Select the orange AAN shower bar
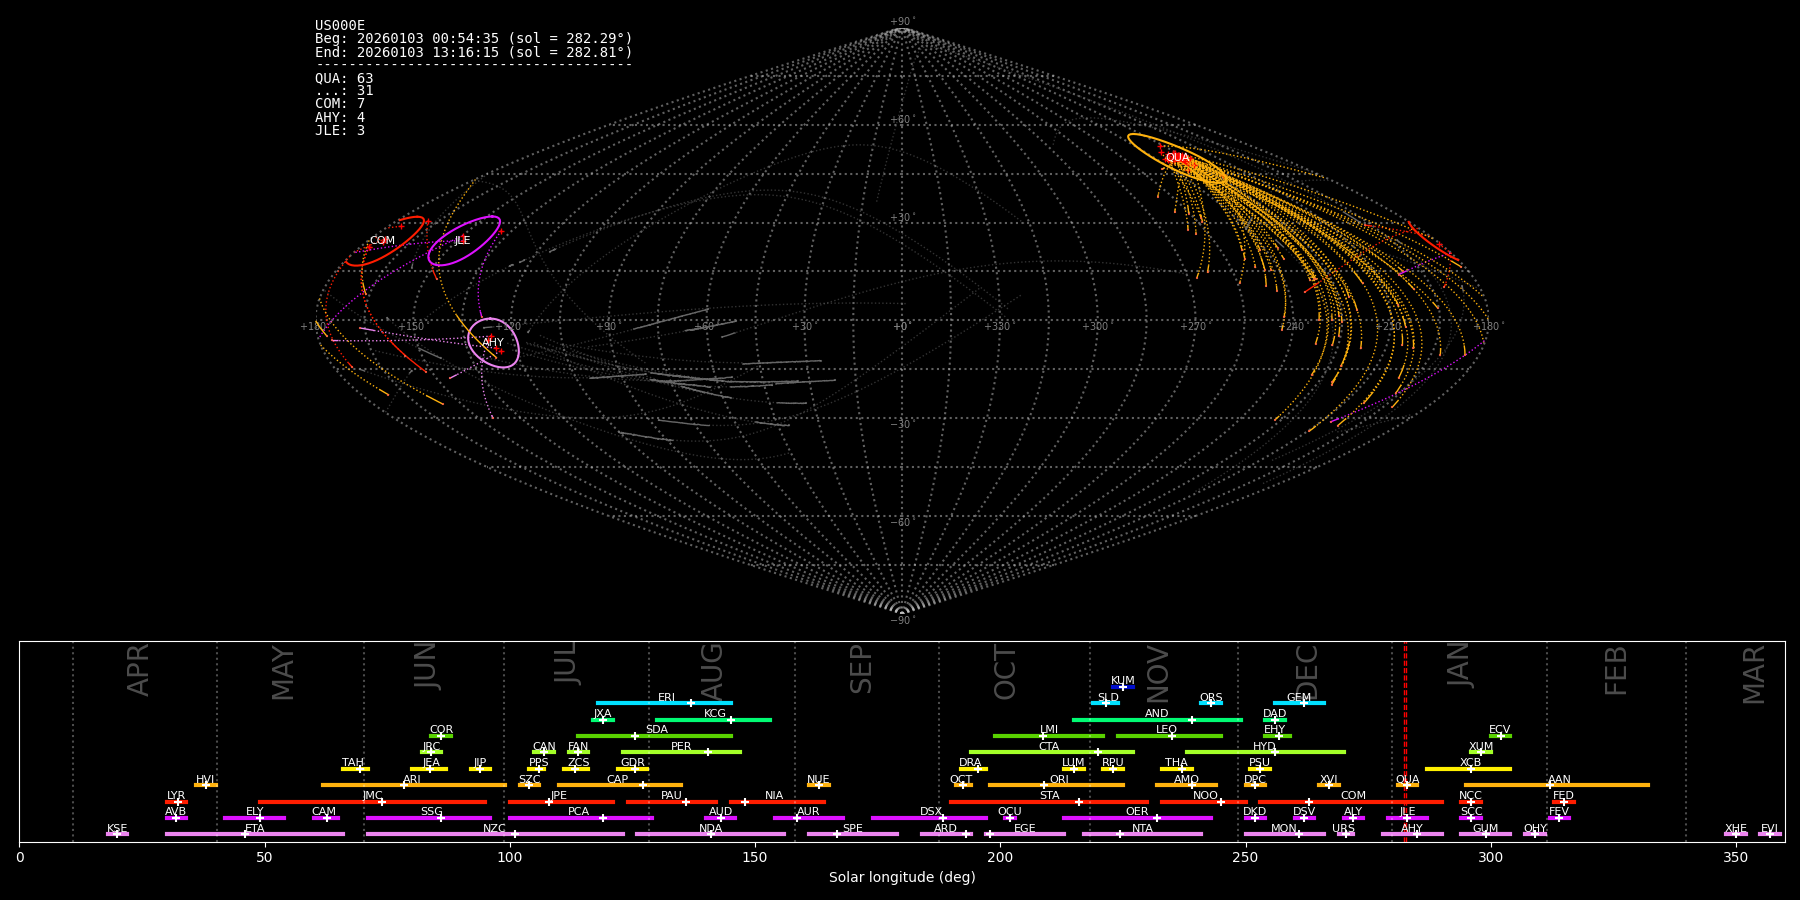Viewport: 1800px width, 900px height. [1556, 785]
